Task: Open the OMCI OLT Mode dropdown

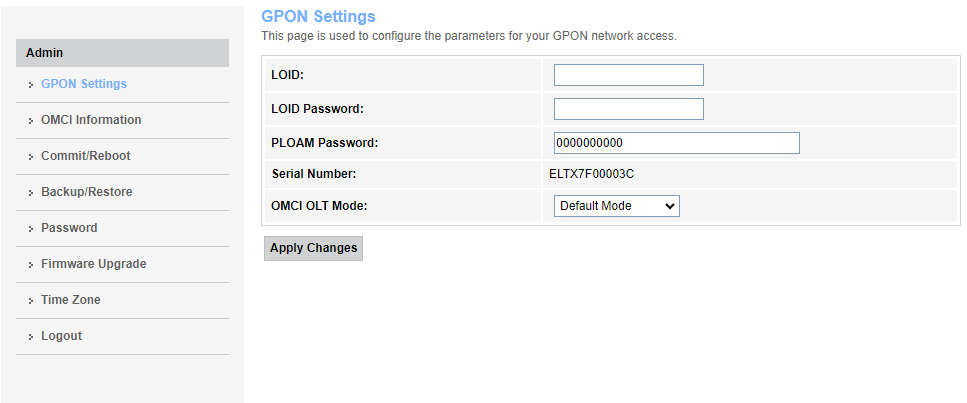Action: click(616, 206)
